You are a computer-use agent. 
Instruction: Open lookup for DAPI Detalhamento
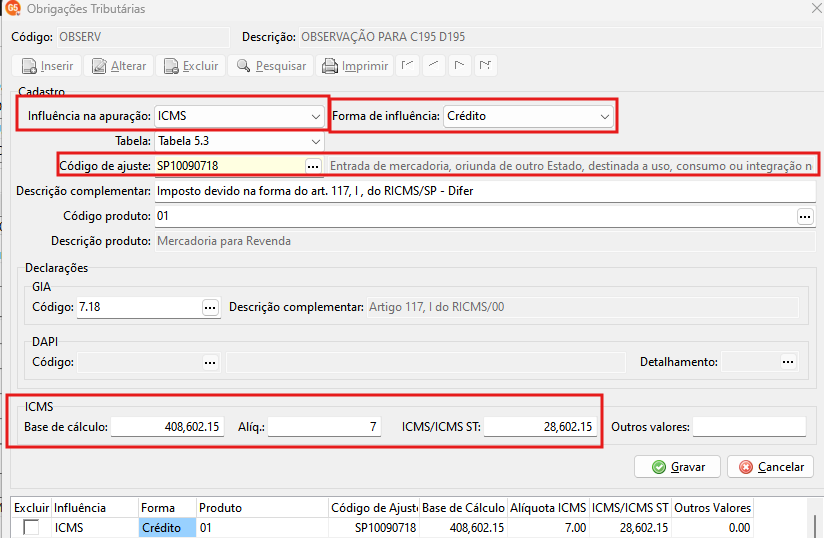[x=788, y=362]
